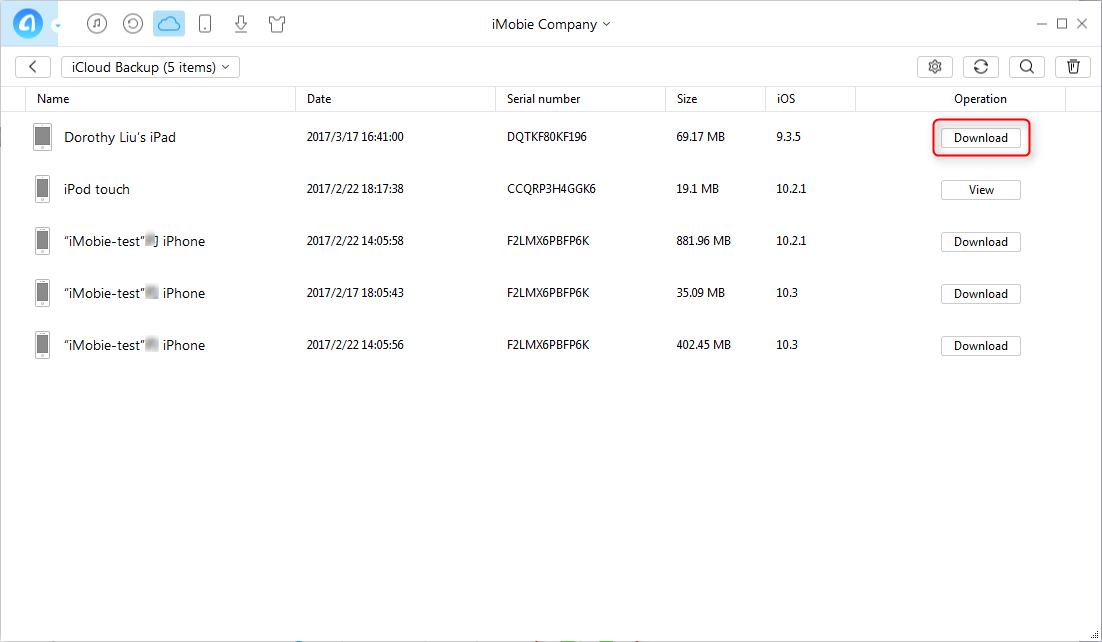Screen dimensions: 1102x642
Task: Click the iOS version 9.3.5 cell
Action: point(789,137)
